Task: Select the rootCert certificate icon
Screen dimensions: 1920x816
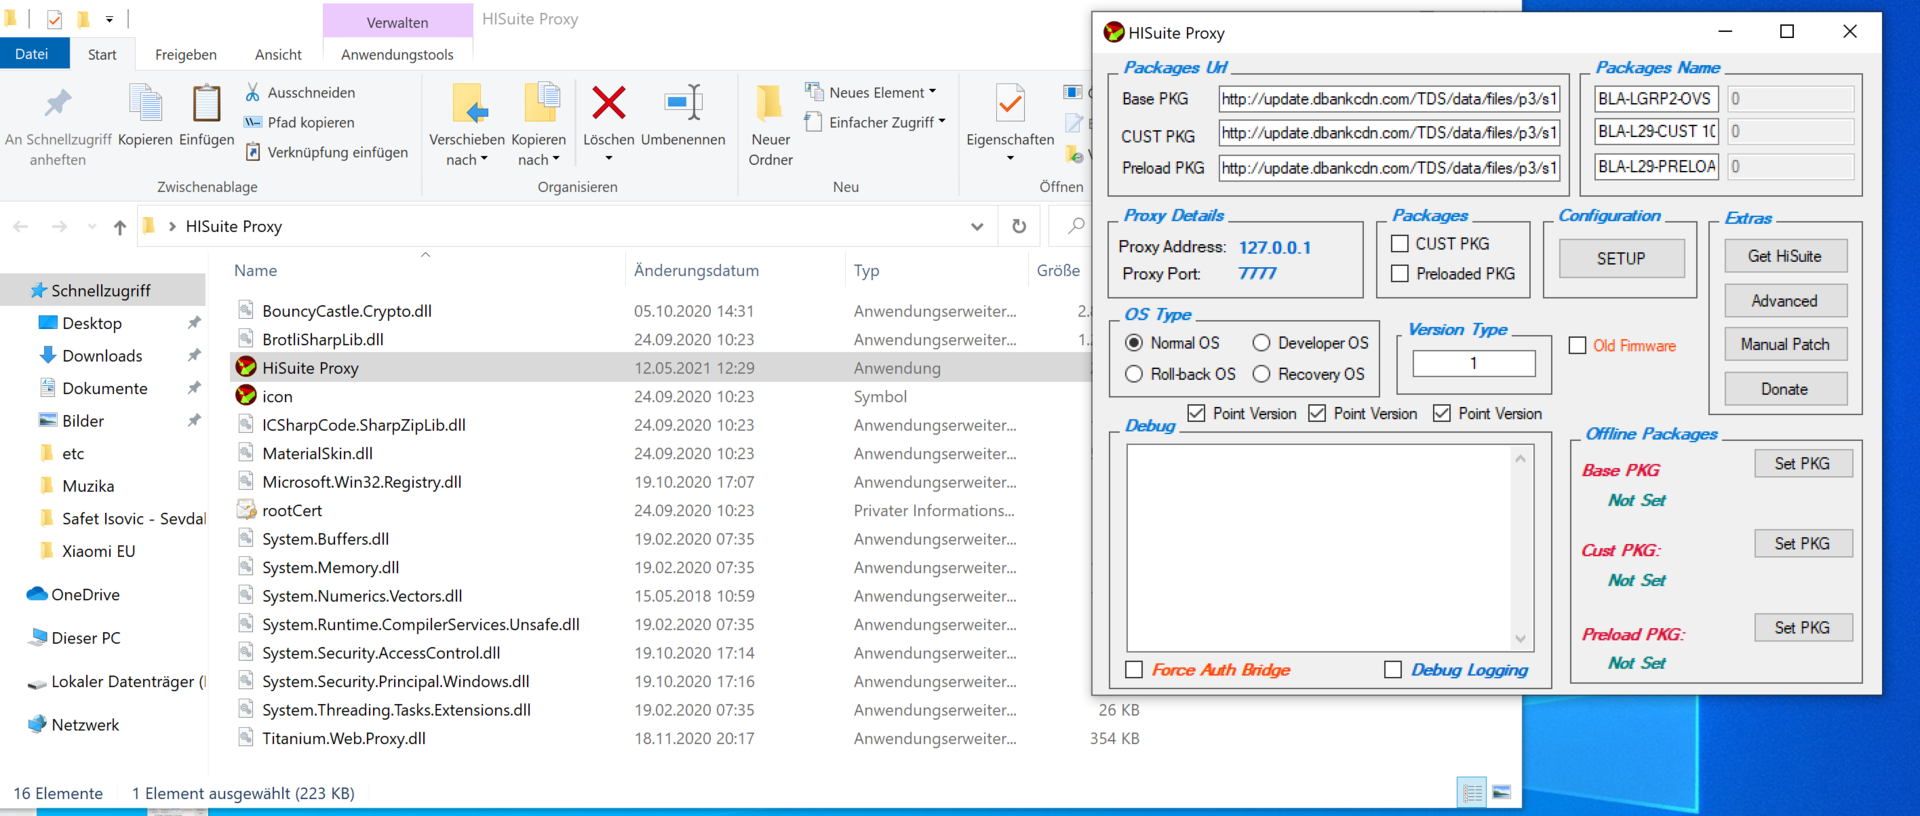Action: pos(246,510)
